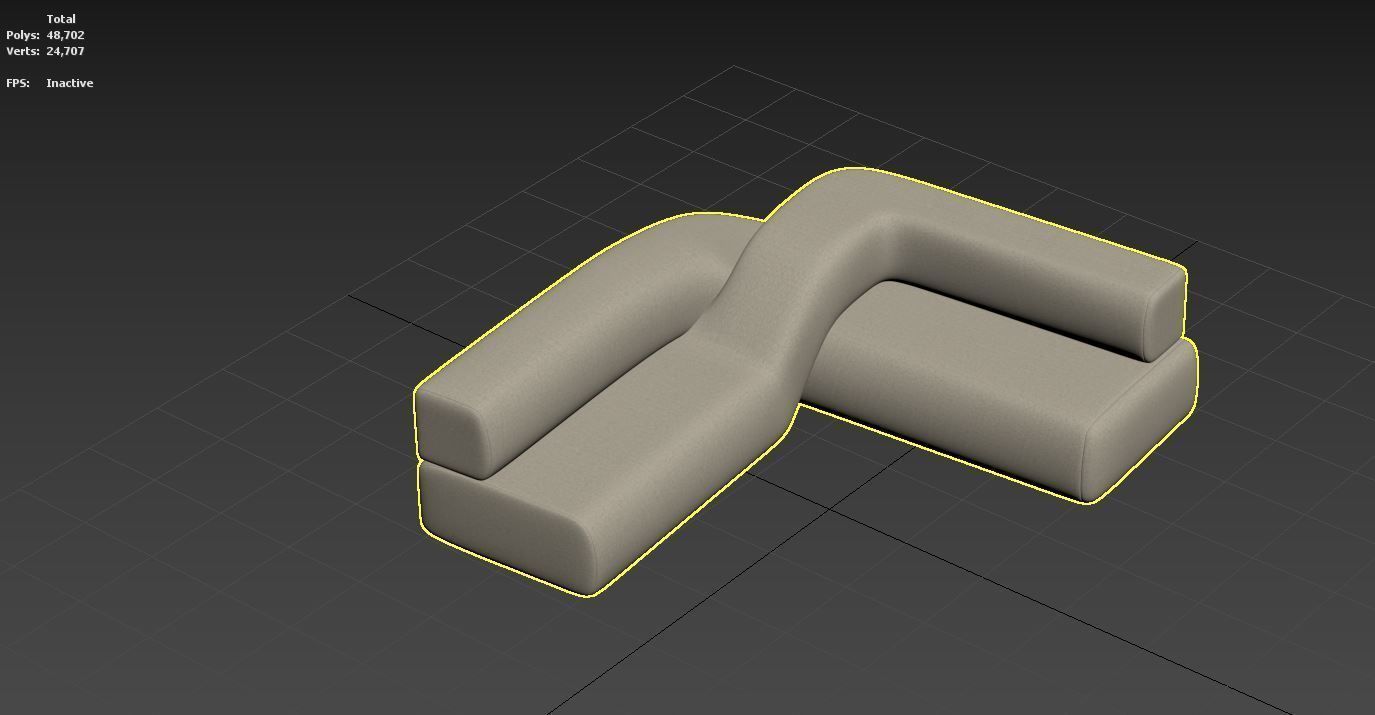
Task: Click the Polys count value 48,702
Action: [65, 35]
